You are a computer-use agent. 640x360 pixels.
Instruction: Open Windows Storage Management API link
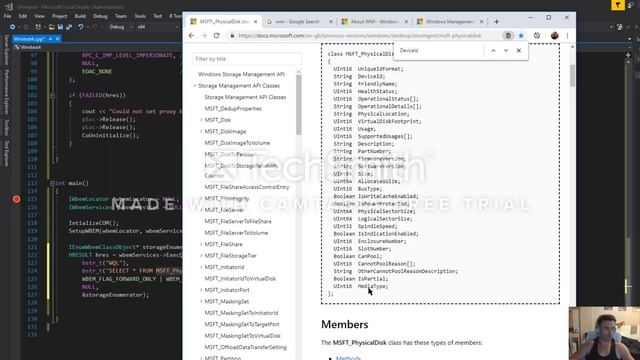[x=241, y=74]
